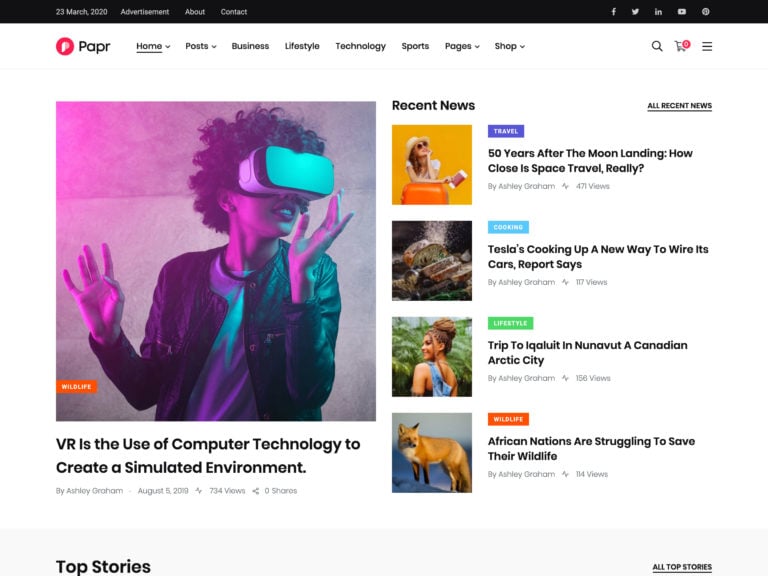This screenshot has width=768, height=576.
Task: Click the blue Travel category badge
Action: point(506,131)
